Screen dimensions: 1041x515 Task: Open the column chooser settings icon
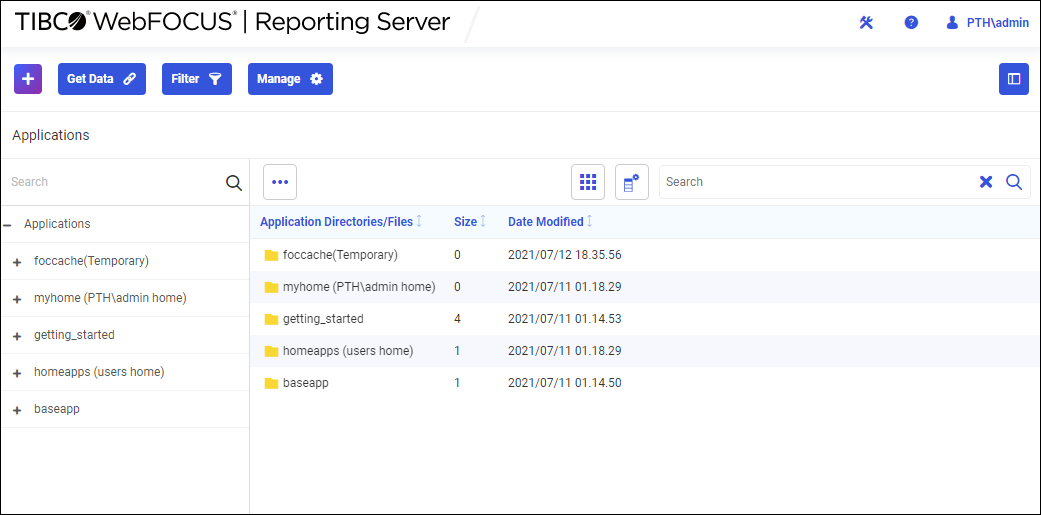pos(632,182)
